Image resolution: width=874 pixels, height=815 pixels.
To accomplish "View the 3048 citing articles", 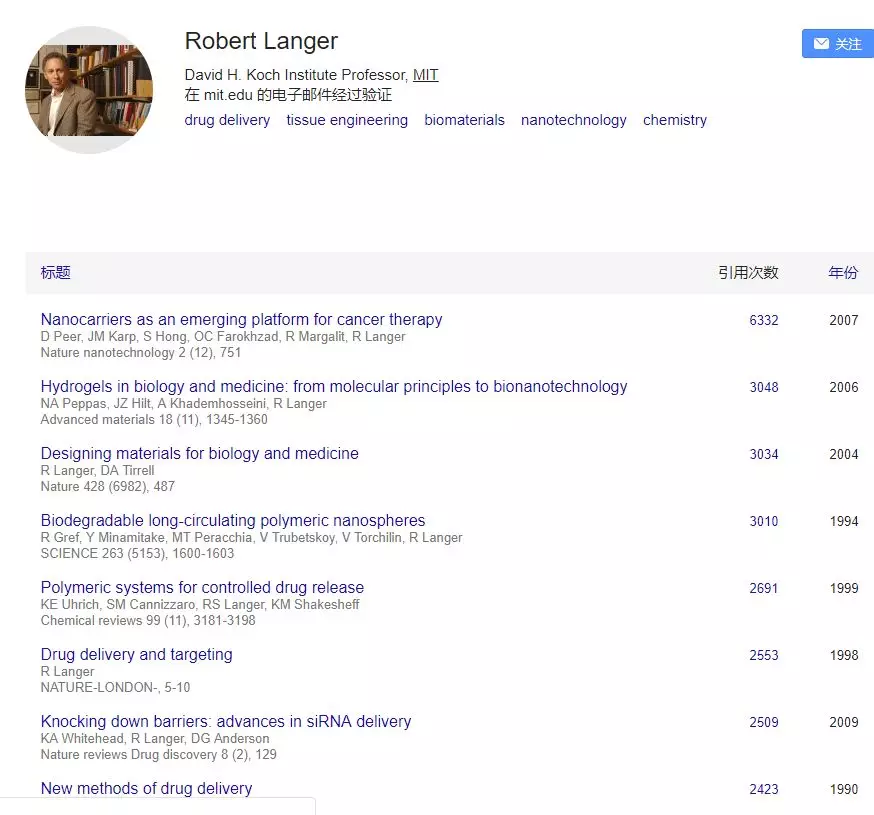I will (763, 388).
